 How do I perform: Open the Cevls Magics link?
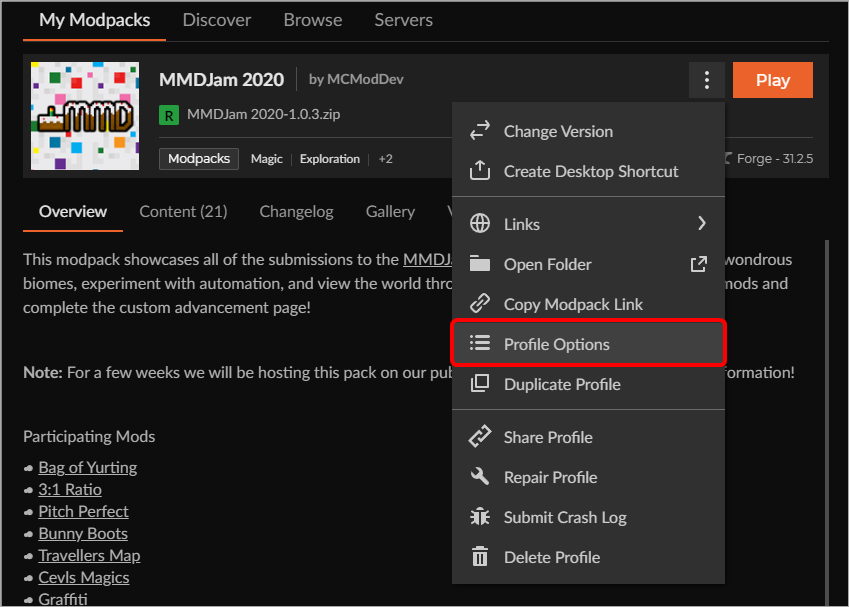pos(84,578)
